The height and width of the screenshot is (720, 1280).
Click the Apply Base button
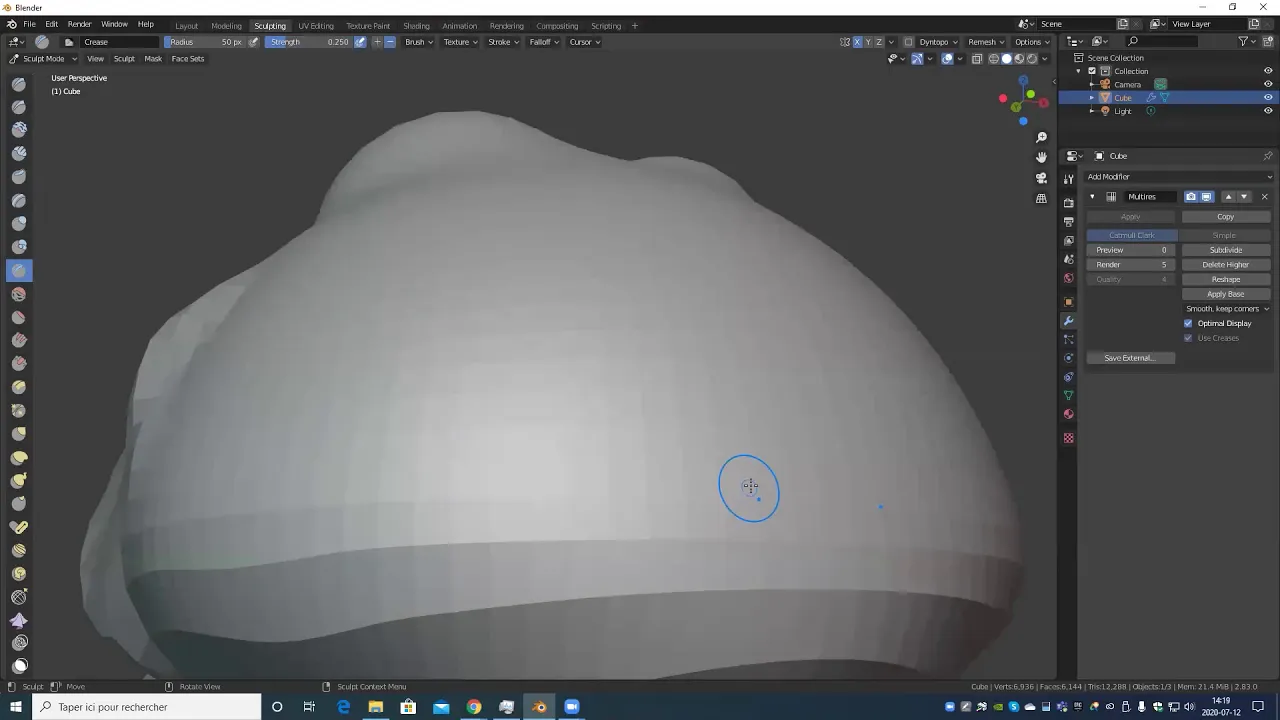tap(1226, 294)
